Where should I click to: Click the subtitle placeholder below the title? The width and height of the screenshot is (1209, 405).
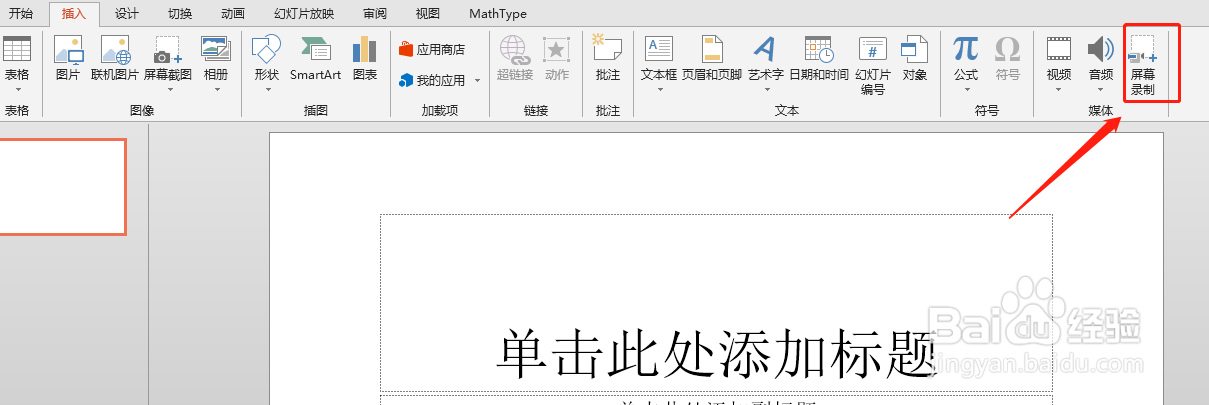716,400
